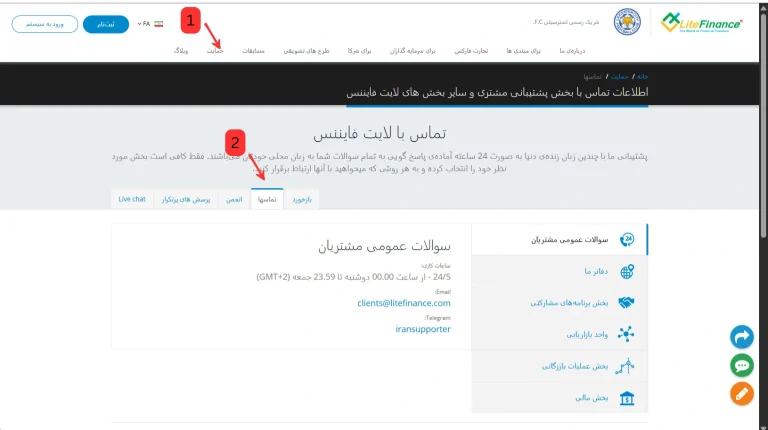Click the ورود به سیستم login button
Screen dimensions: 768x430
pyautogui.click(x=45, y=24)
